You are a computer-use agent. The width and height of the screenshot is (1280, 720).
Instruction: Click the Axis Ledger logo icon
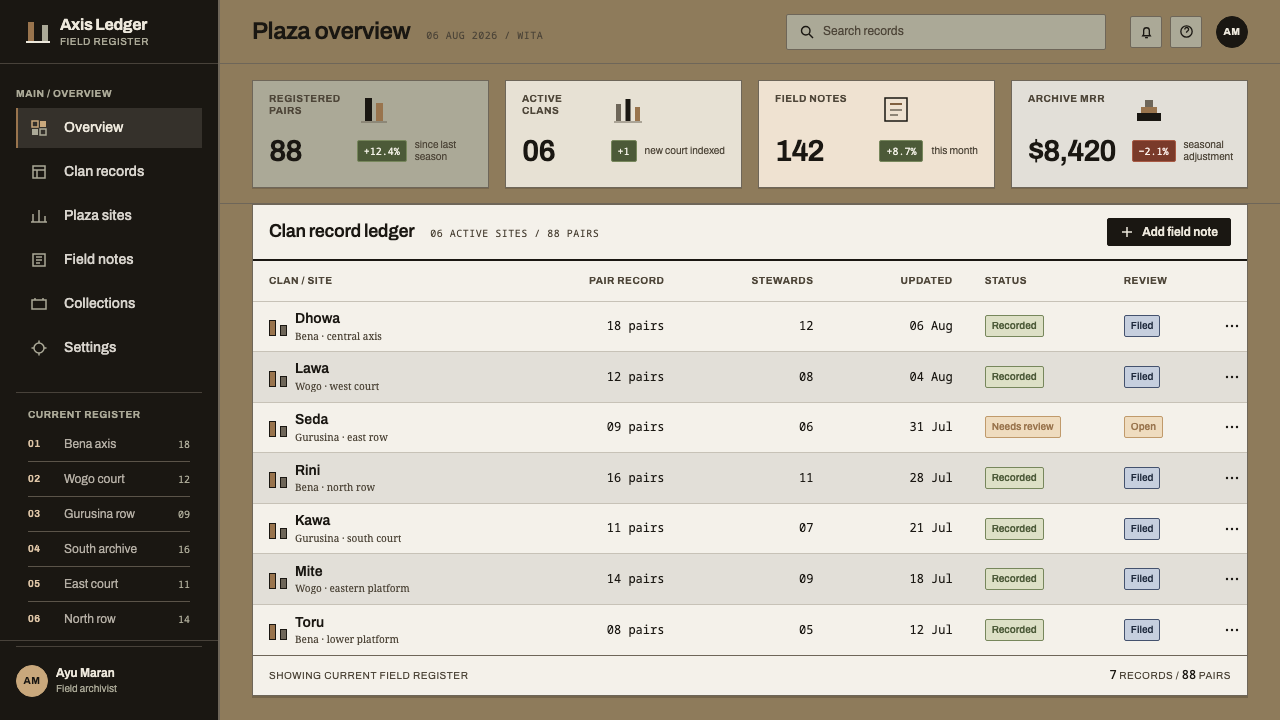coord(38,32)
